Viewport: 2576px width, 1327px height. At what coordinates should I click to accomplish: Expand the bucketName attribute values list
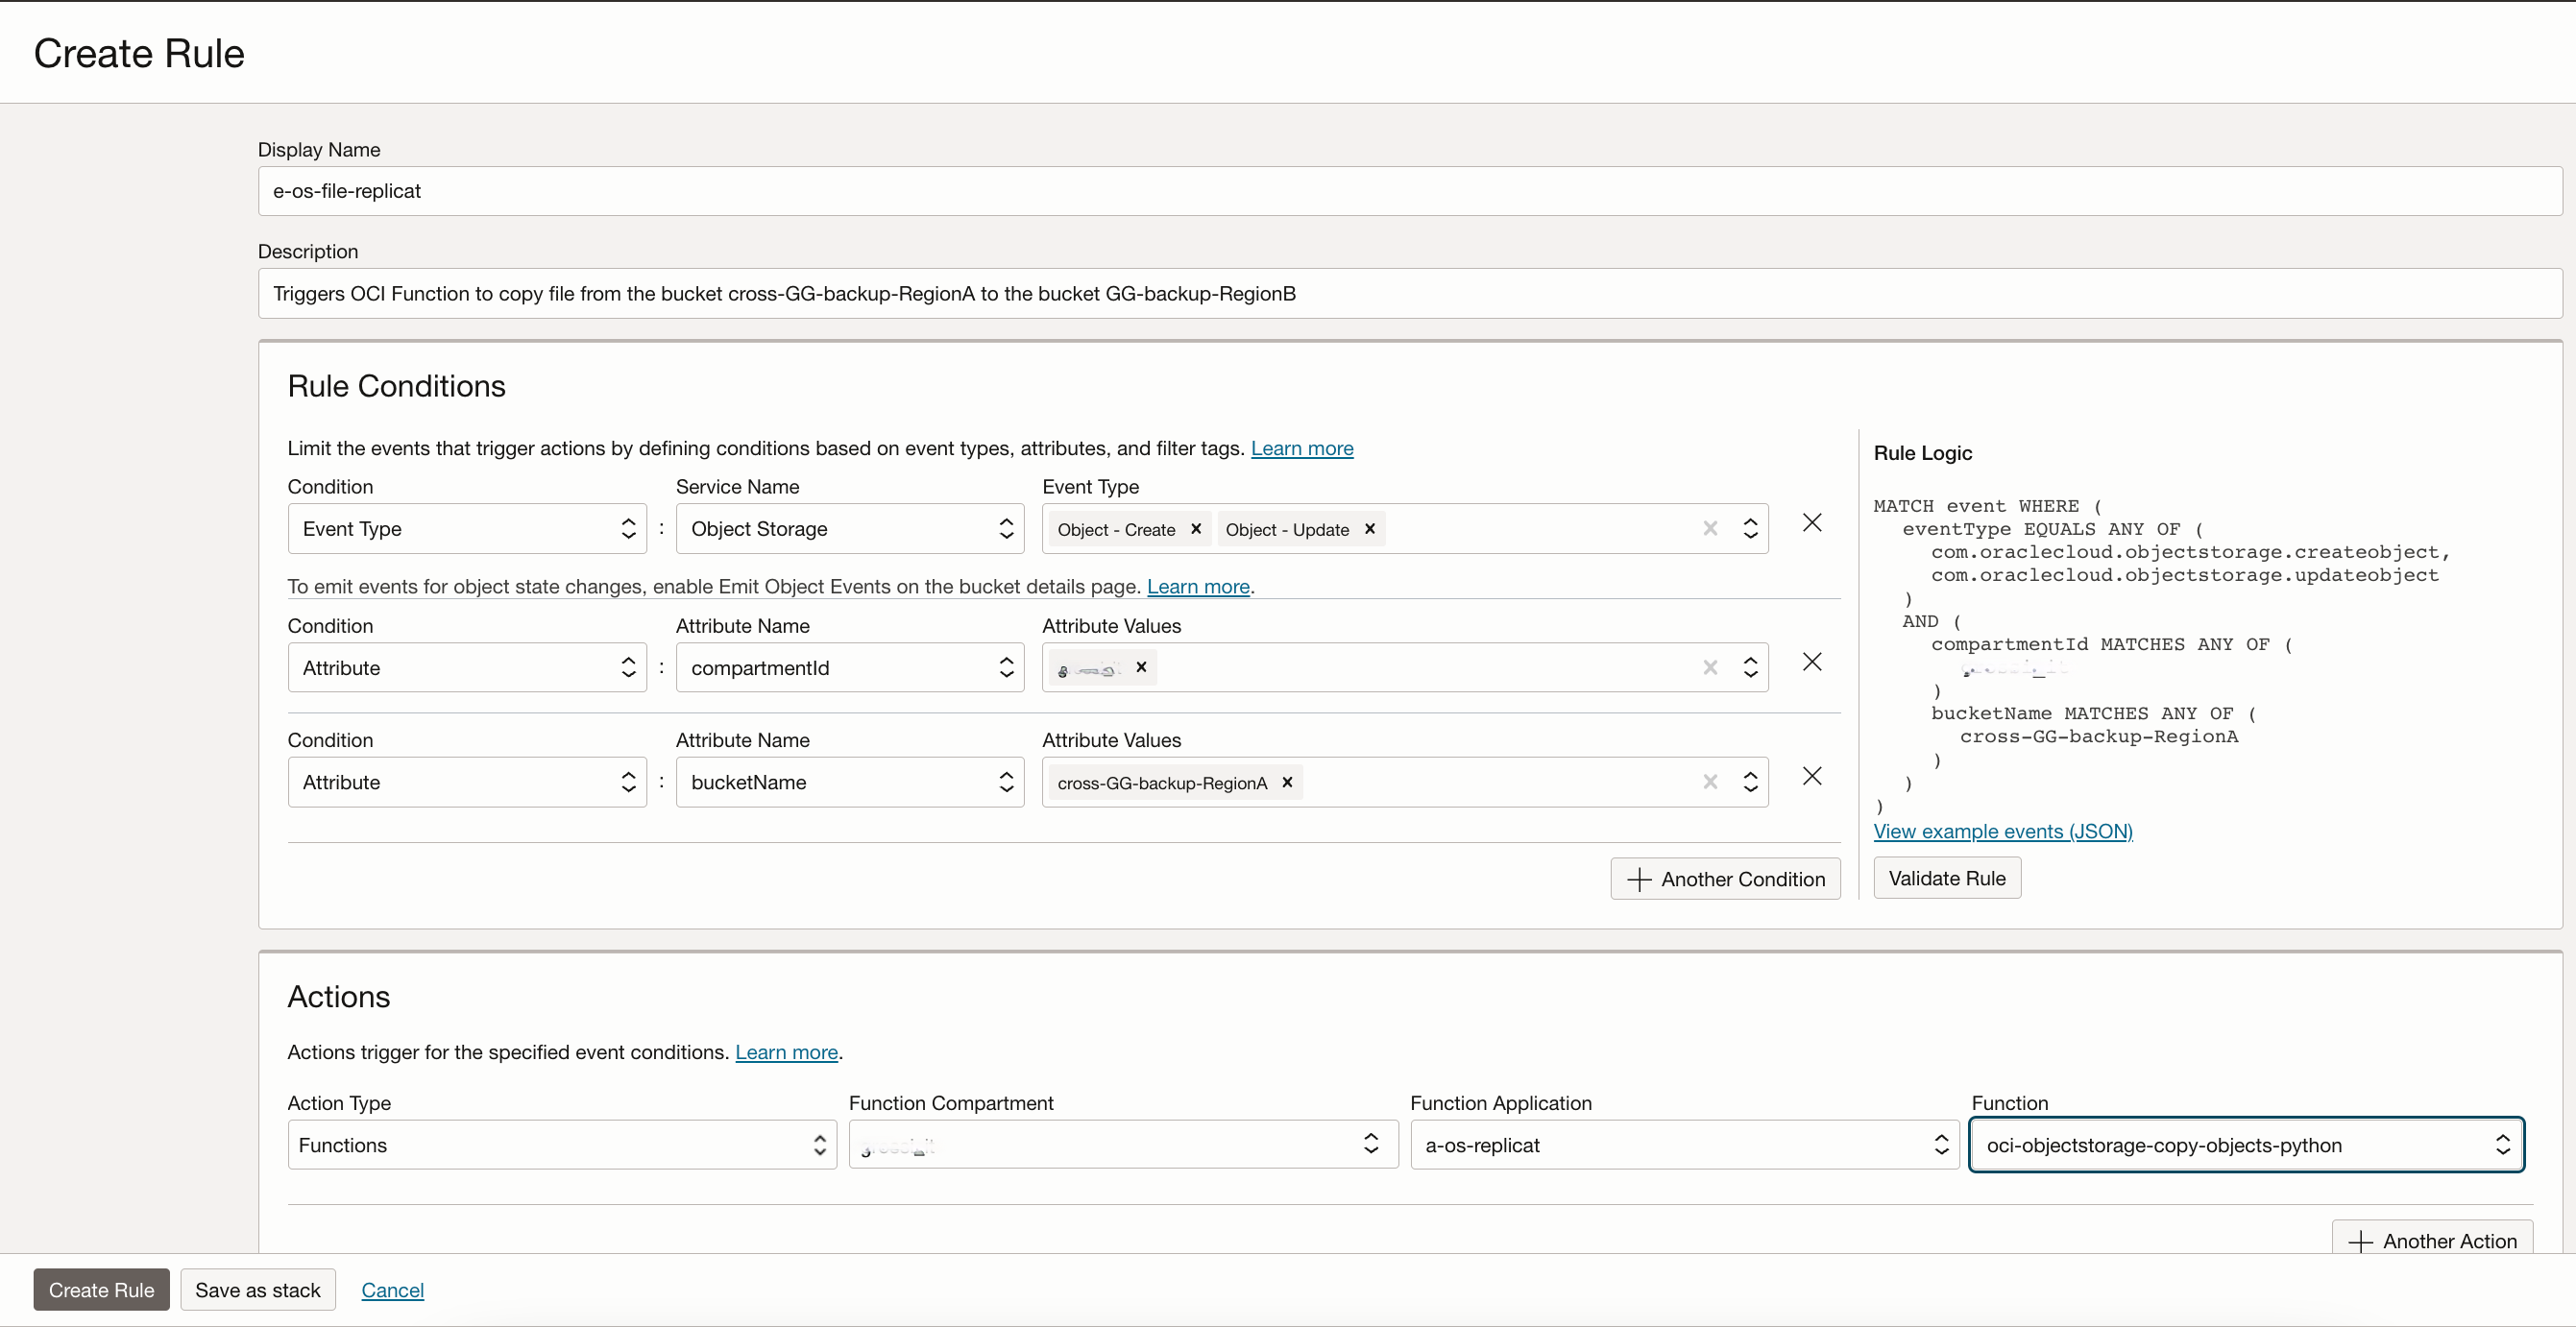click(x=1750, y=782)
